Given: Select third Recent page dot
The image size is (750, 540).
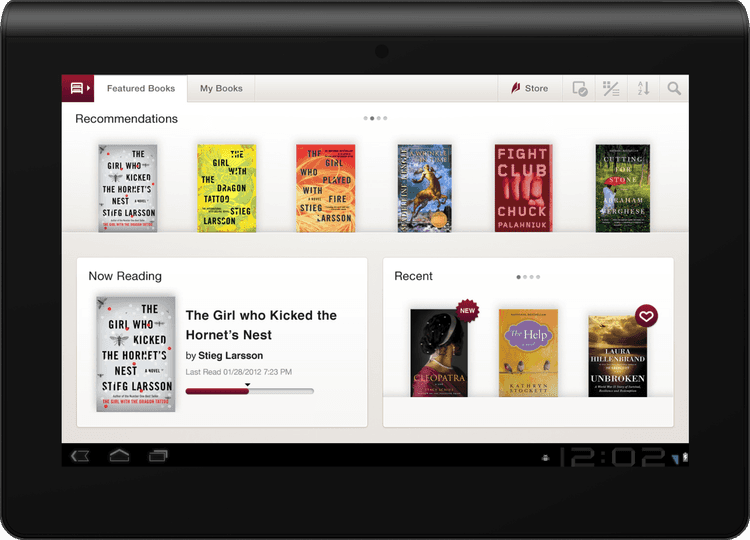Looking at the screenshot, I should click(531, 277).
